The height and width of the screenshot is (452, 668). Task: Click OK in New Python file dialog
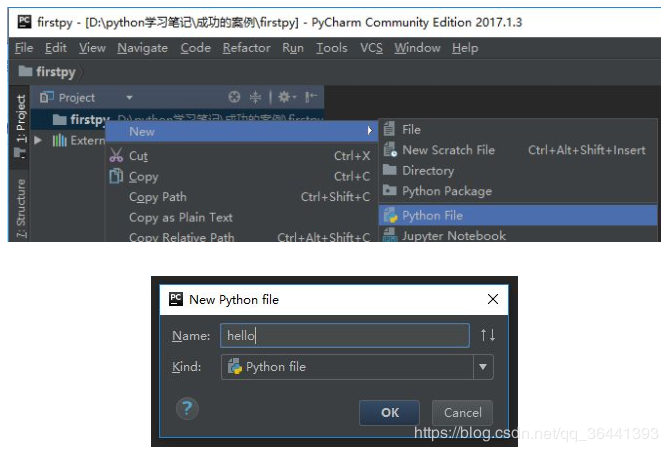tap(389, 412)
